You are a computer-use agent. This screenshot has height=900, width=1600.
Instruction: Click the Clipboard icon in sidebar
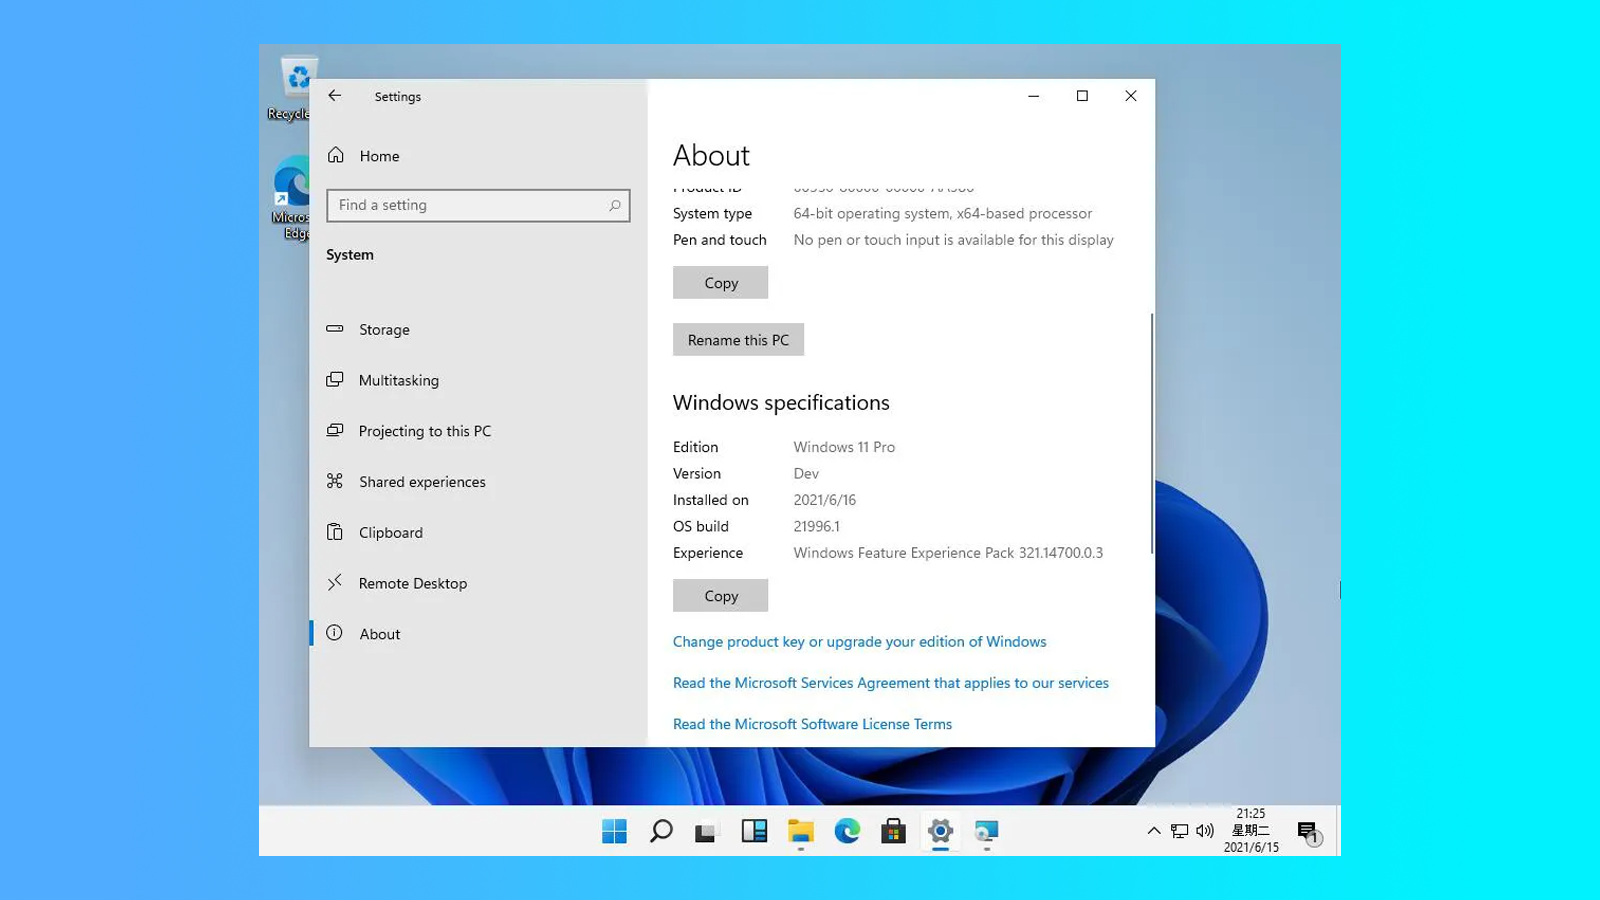coord(335,532)
